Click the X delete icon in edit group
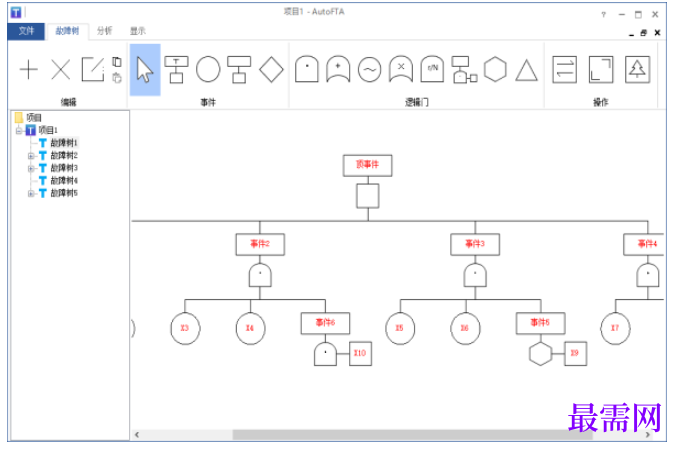 [60, 69]
